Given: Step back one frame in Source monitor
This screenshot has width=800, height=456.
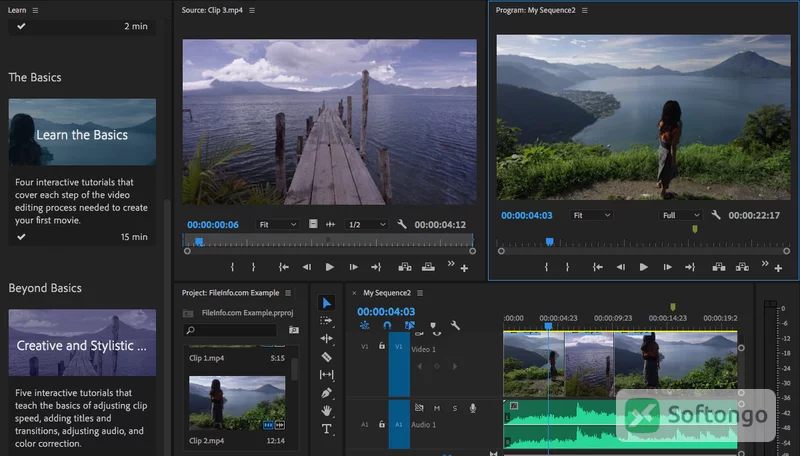Looking at the screenshot, I should [307, 267].
